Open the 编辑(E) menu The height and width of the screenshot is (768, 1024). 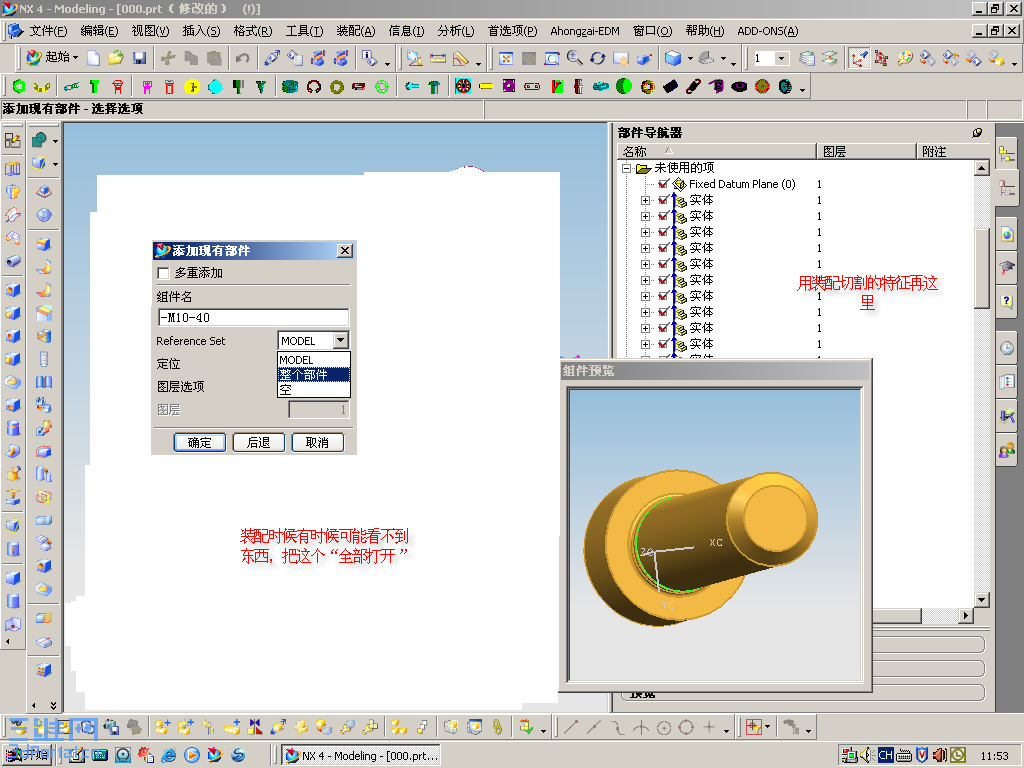tap(99, 31)
